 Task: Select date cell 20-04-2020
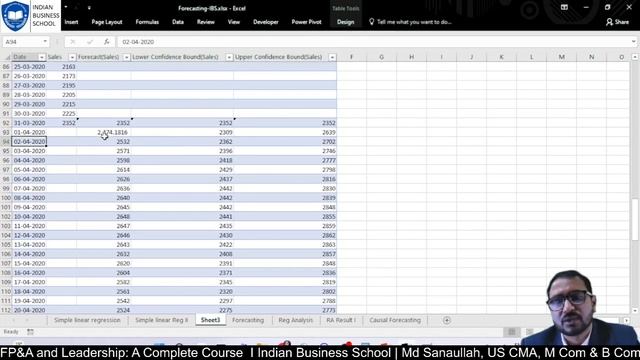coord(29,310)
